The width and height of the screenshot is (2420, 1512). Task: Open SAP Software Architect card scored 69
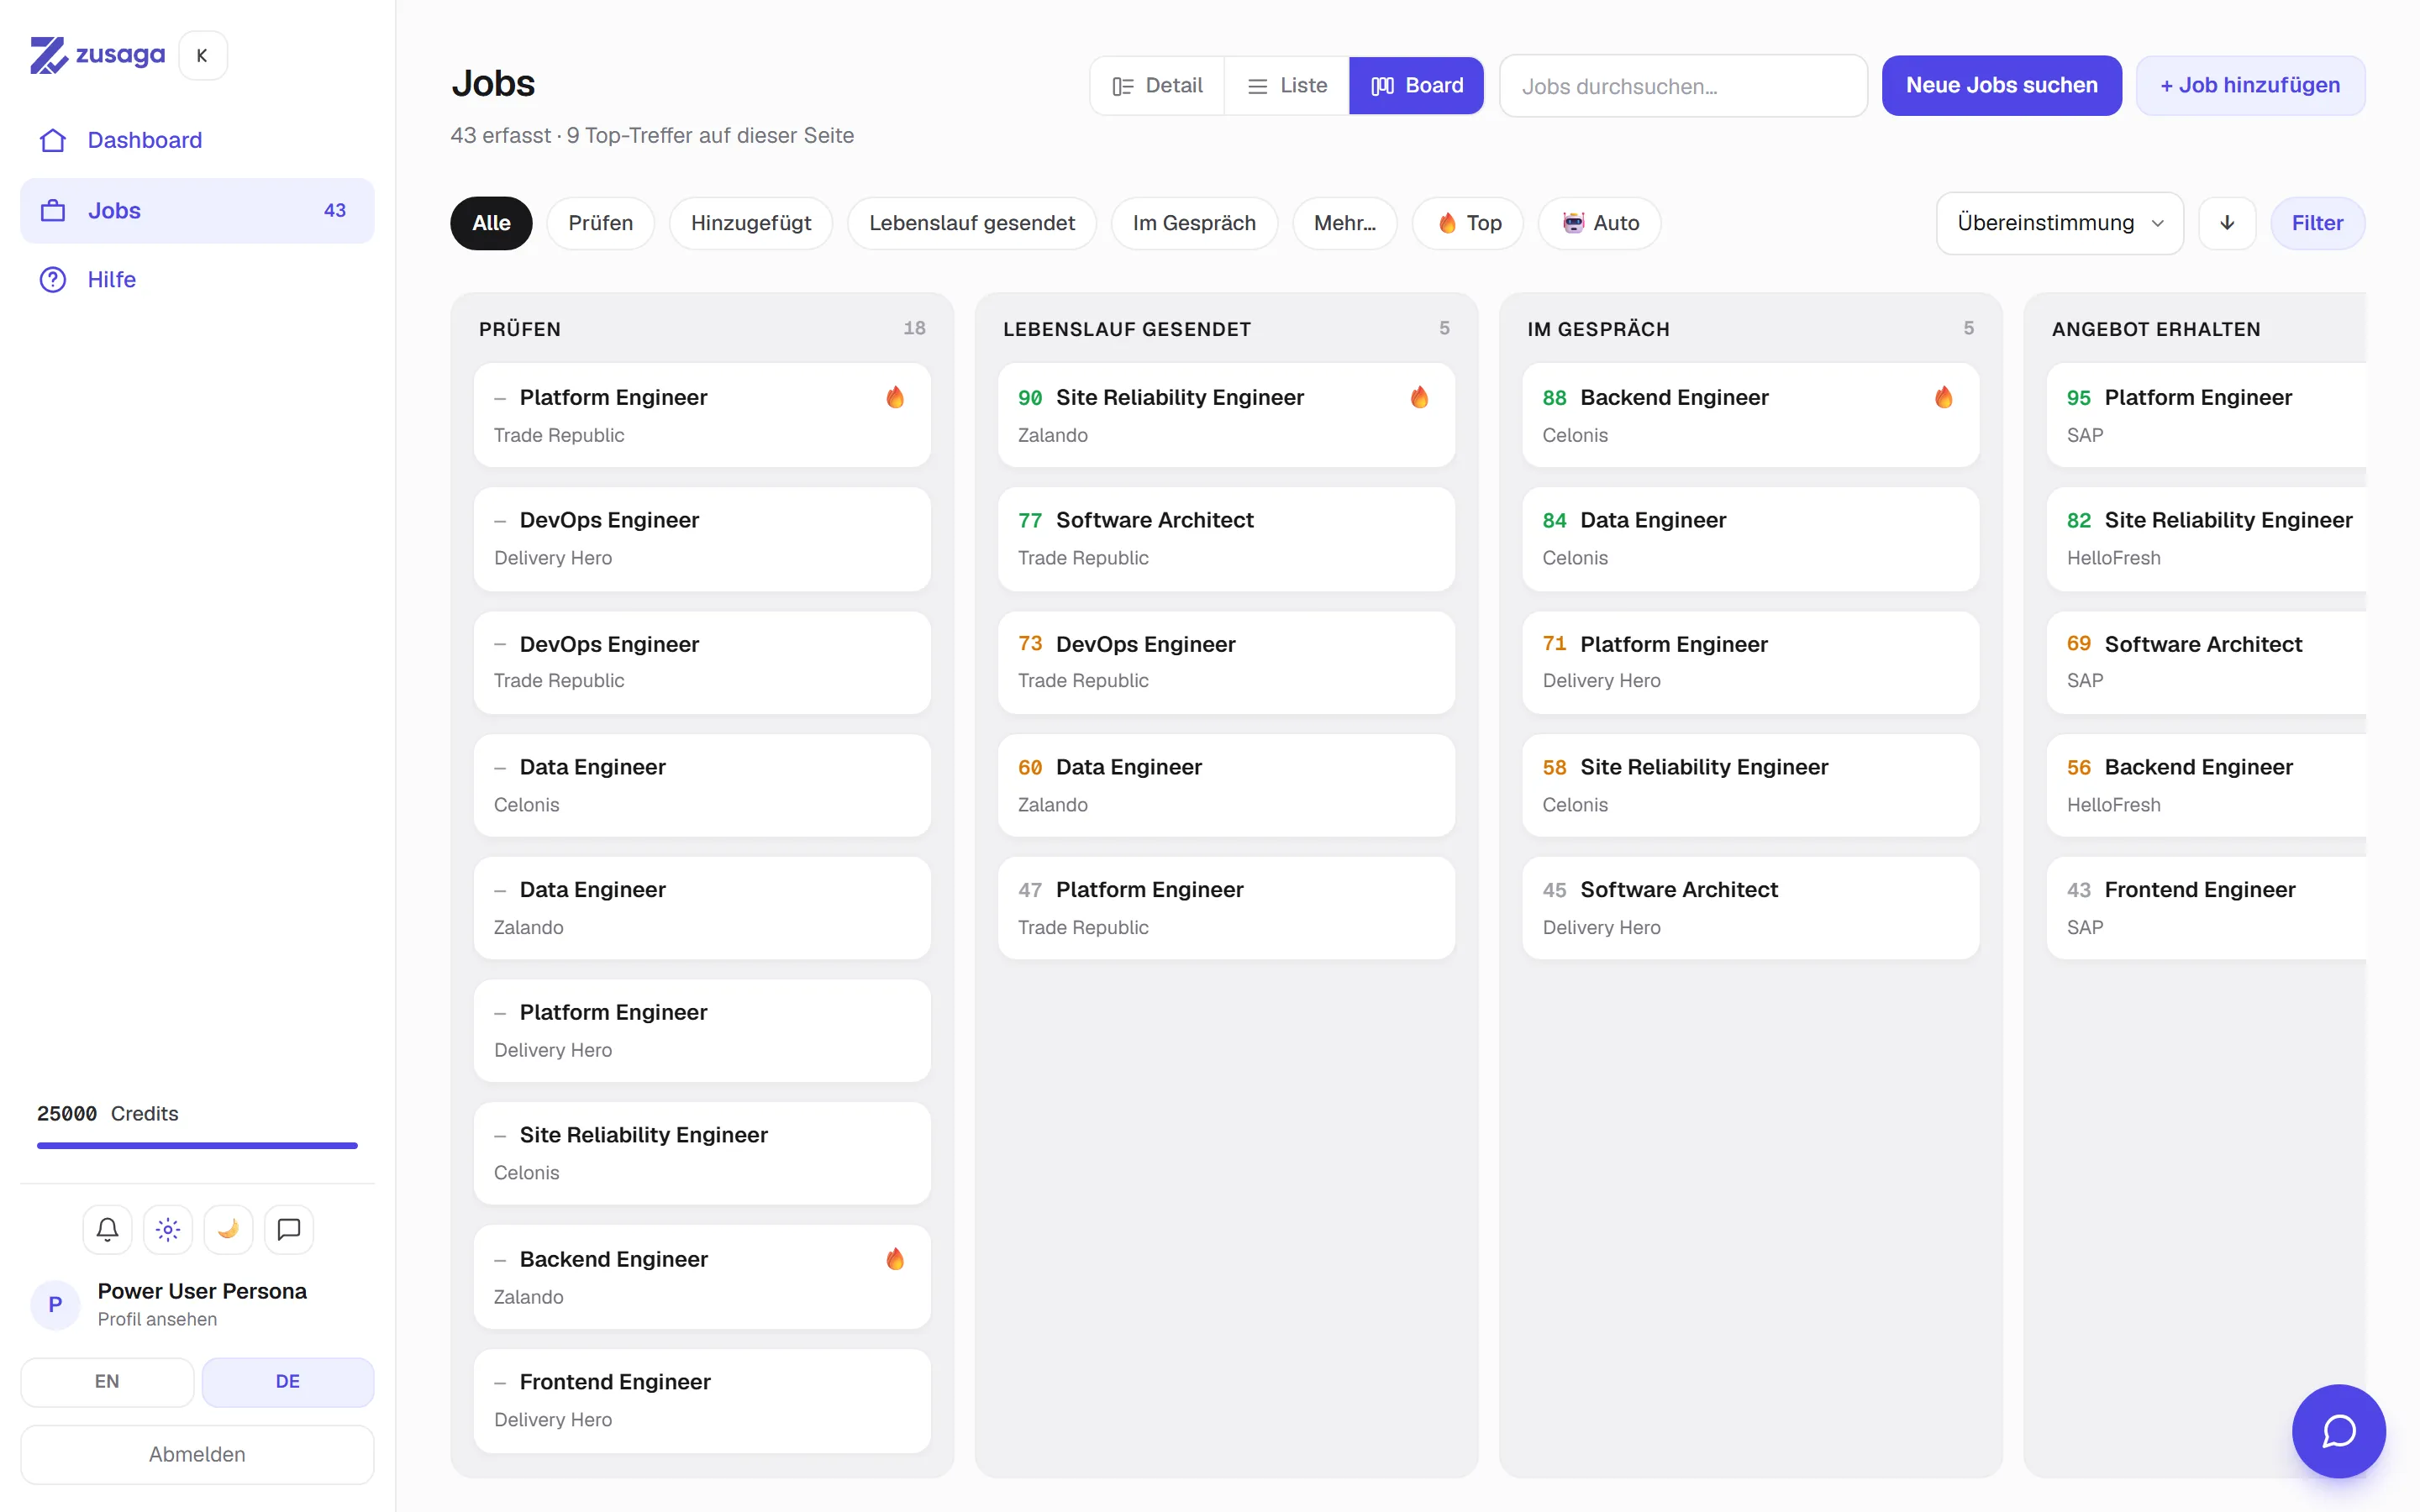click(2206, 662)
